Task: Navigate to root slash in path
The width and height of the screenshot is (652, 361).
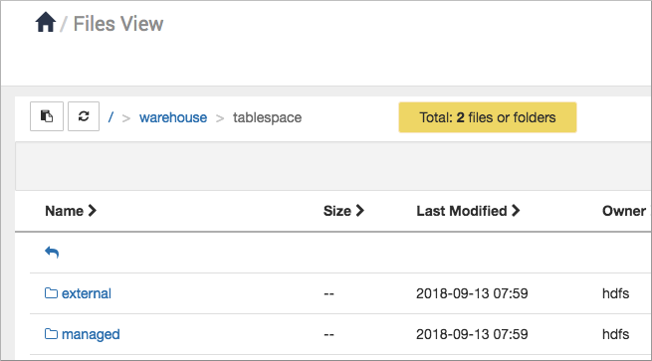Action: pos(111,117)
